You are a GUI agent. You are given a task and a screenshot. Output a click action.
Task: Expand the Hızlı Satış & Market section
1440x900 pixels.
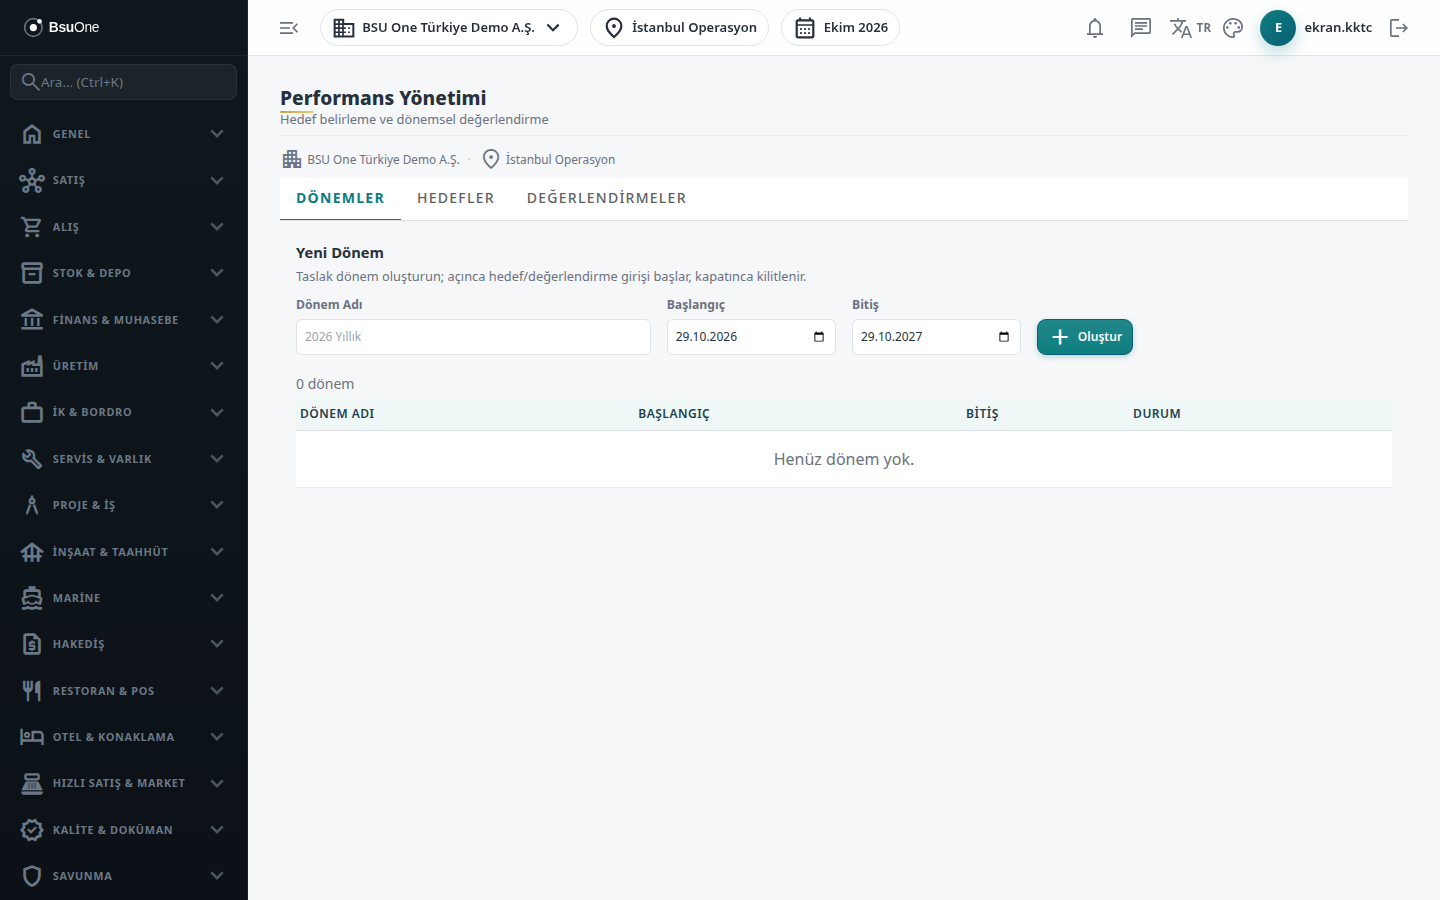124,783
